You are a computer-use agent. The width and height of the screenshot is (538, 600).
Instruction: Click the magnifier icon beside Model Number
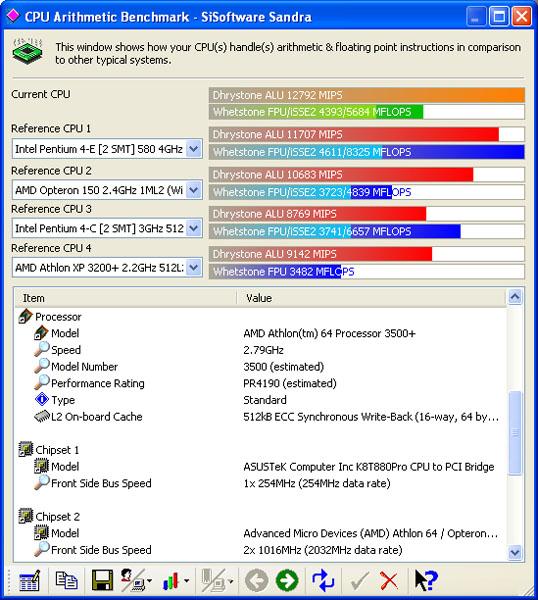point(41,366)
